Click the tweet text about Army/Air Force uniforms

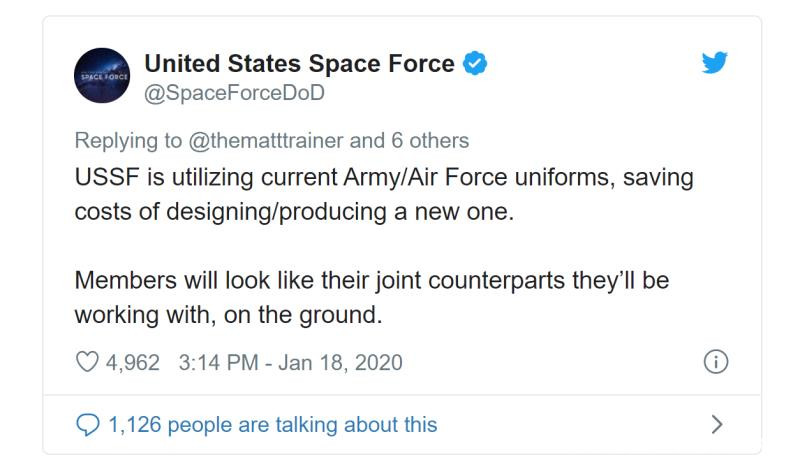coord(384,178)
